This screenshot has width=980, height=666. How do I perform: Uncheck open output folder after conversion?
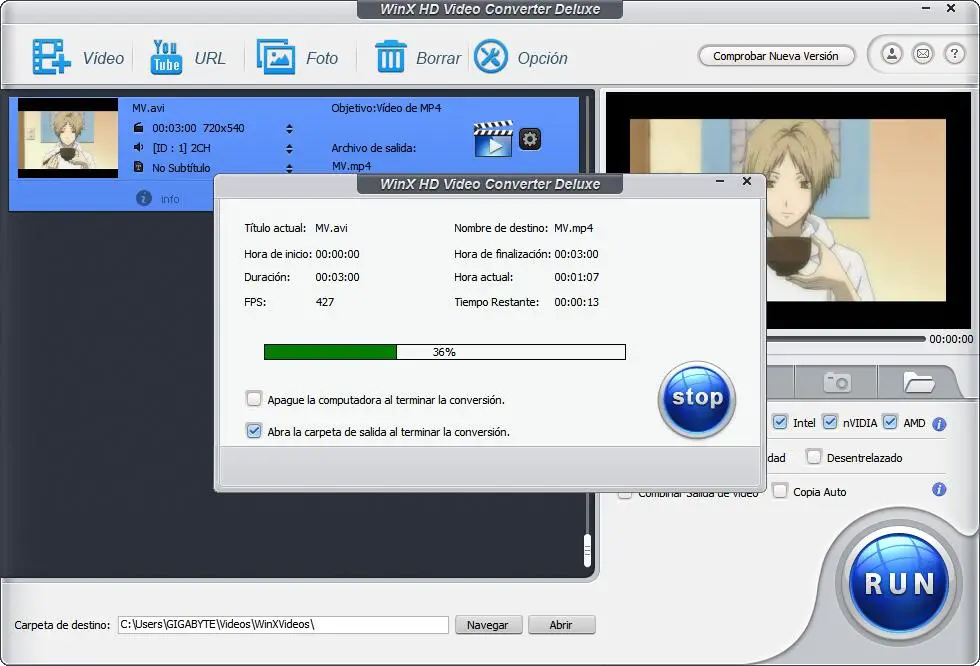click(x=254, y=430)
